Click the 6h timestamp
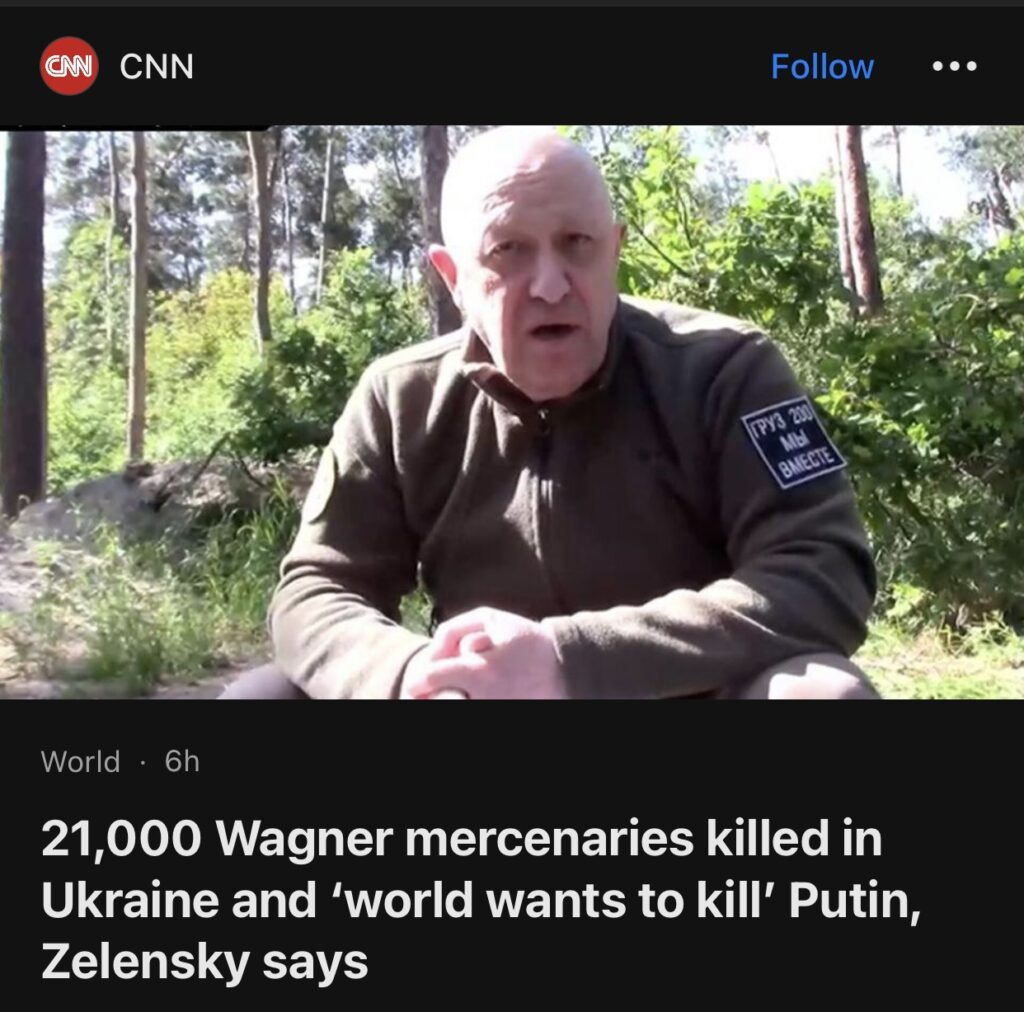This screenshot has height=1012, width=1024. click(x=182, y=761)
